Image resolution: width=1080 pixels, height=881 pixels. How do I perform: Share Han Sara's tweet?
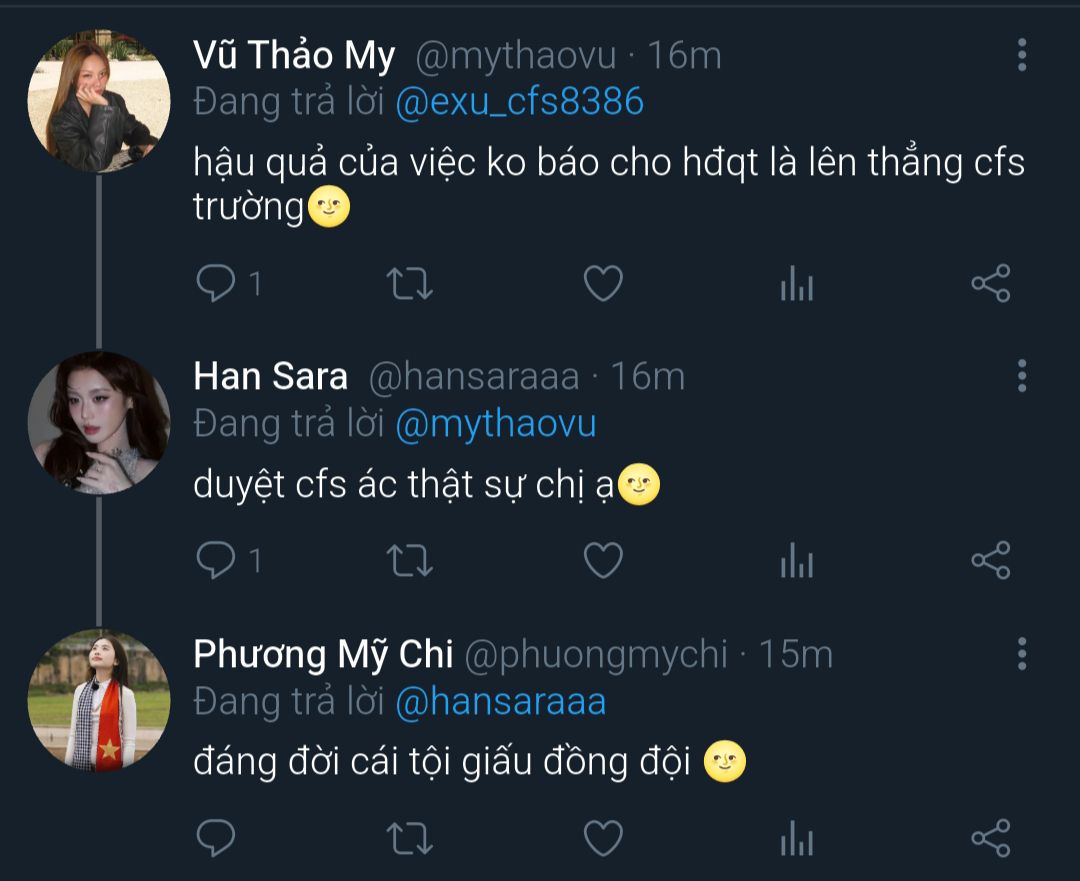tap(991, 560)
